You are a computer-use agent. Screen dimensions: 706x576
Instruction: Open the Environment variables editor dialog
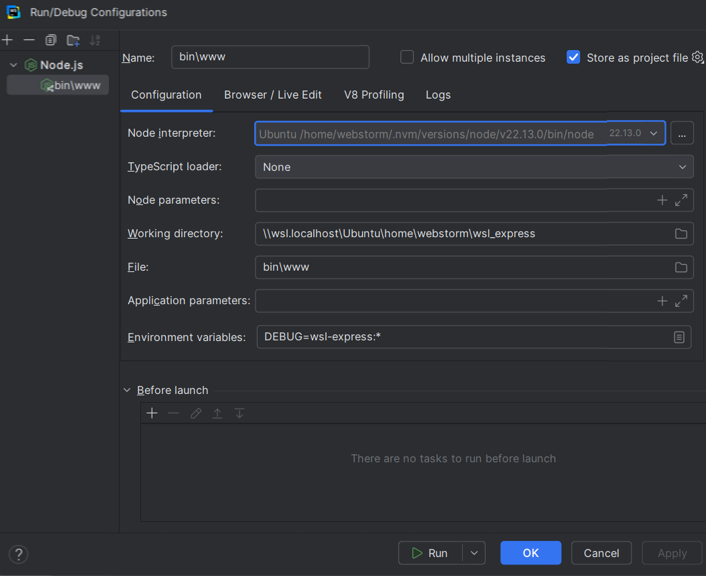679,337
